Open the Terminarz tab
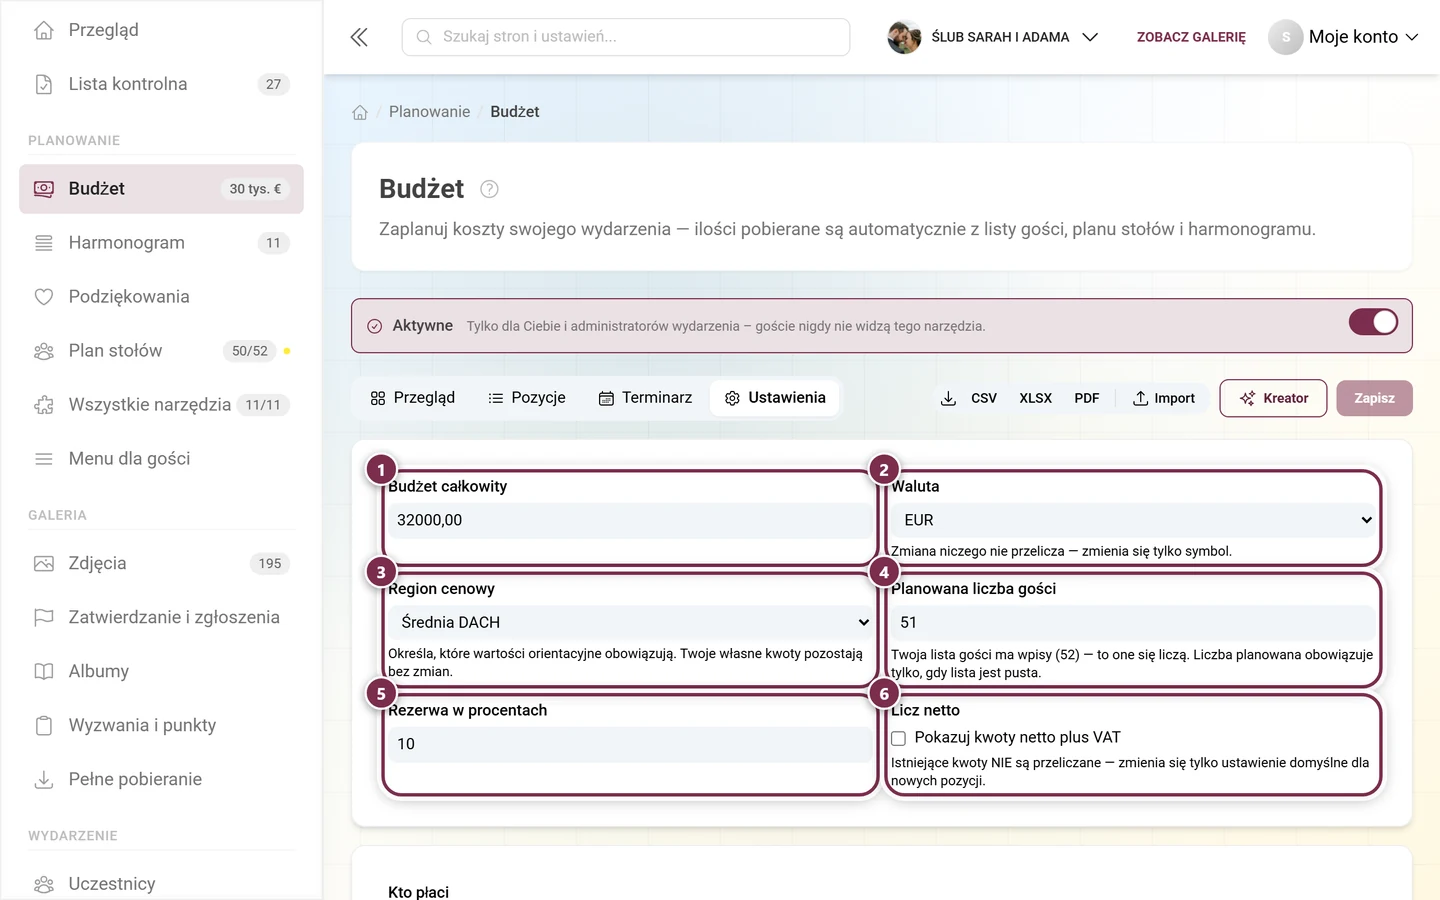Image resolution: width=1440 pixels, height=900 pixels. [x=645, y=398]
